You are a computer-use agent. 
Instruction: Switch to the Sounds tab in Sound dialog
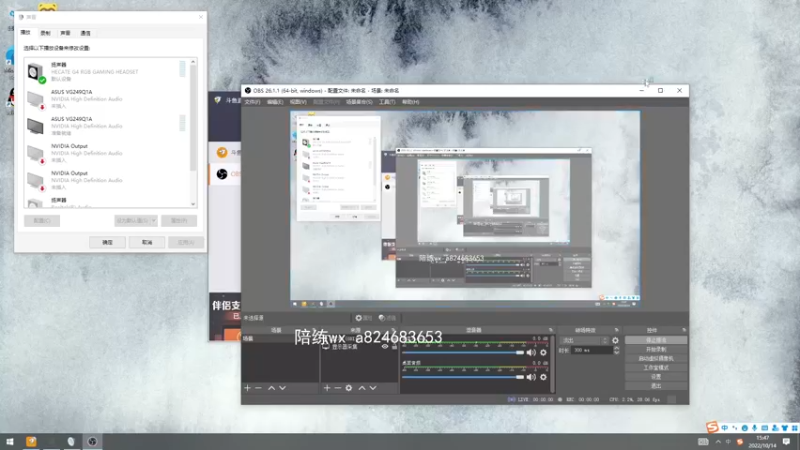(x=65, y=33)
